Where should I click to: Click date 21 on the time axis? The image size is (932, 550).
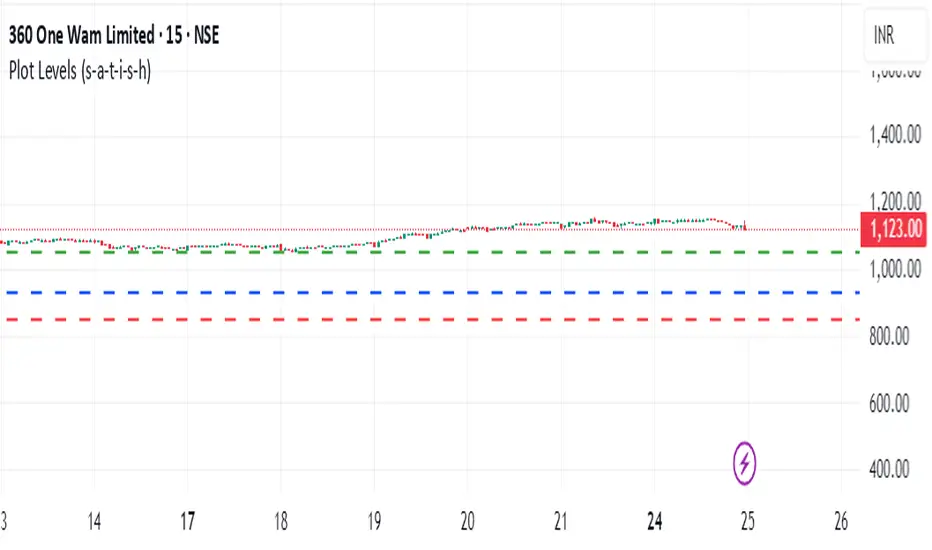pyautogui.click(x=560, y=520)
